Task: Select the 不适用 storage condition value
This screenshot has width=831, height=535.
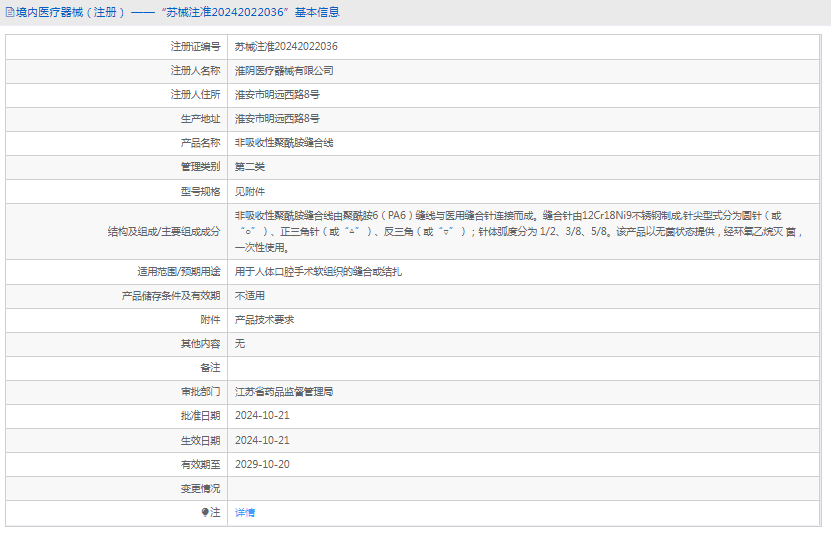Action: pos(250,296)
